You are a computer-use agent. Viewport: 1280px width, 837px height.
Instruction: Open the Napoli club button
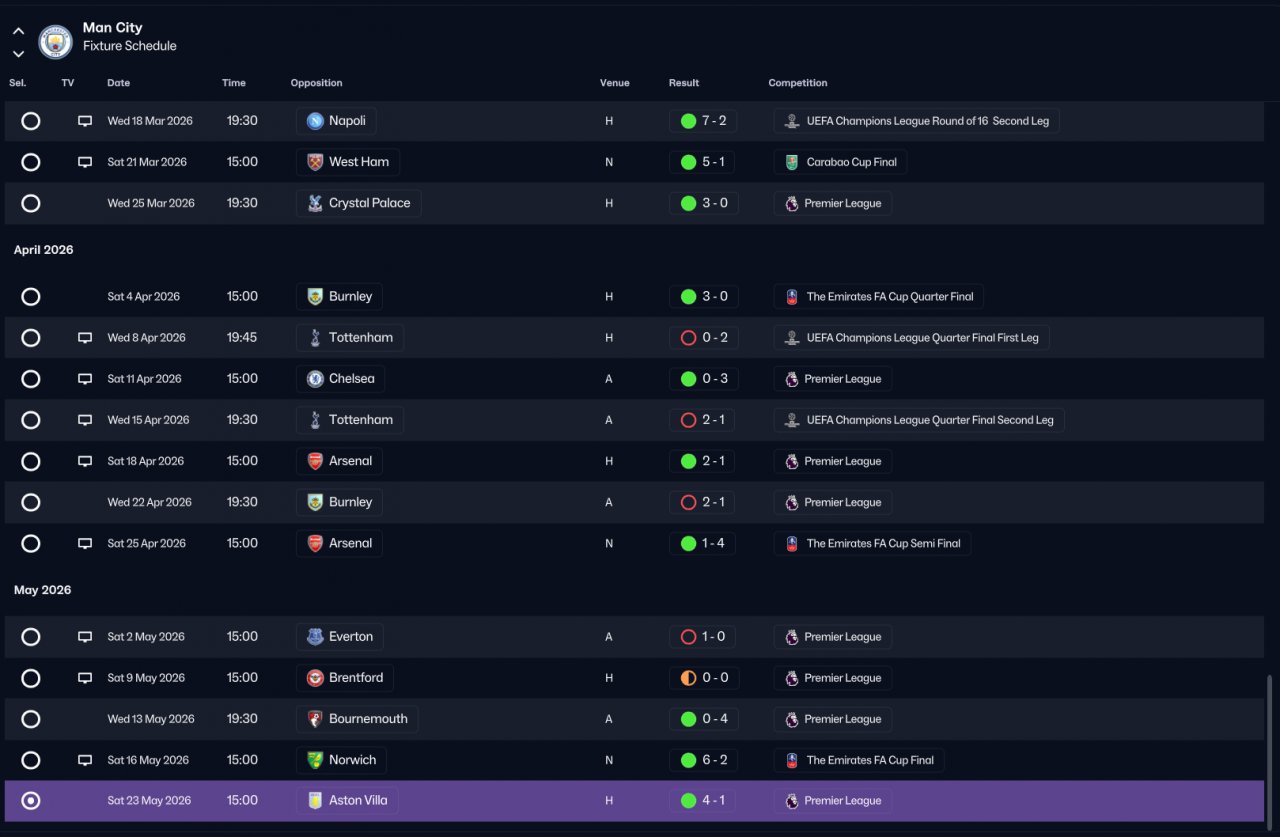(336, 121)
